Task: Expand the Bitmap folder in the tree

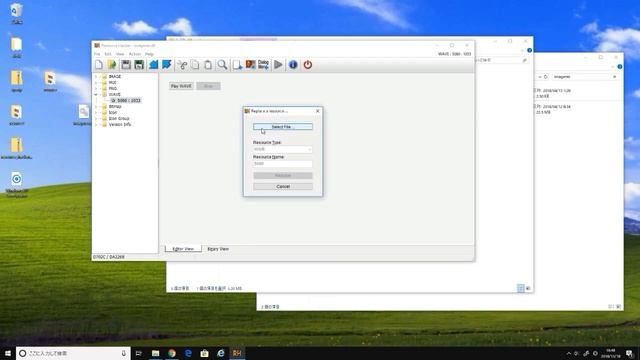Action: (x=96, y=106)
